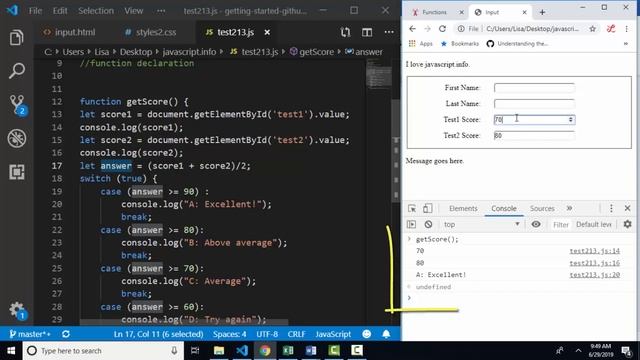Open the test213.js:20 source link
This screenshot has height=360, width=640.
pyautogui.click(x=594, y=275)
